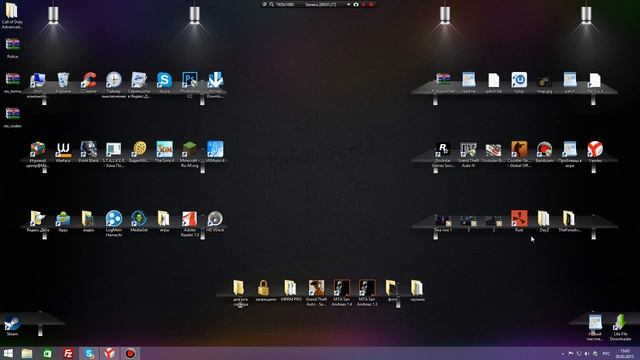The height and width of the screenshot is (360, 640).
Task: Launch MTA San Andreas 1.3 shortcut
Action: click(x=367, y=288)
